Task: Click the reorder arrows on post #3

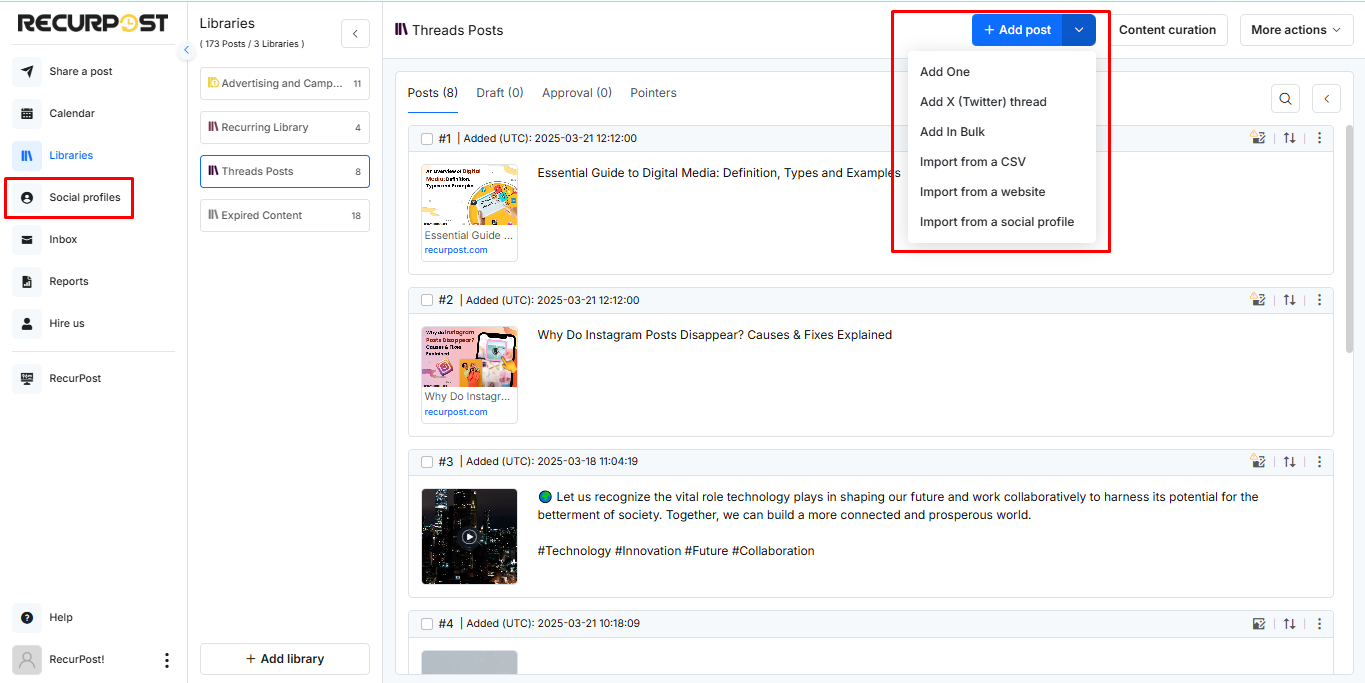Action: coord(1290,462)
